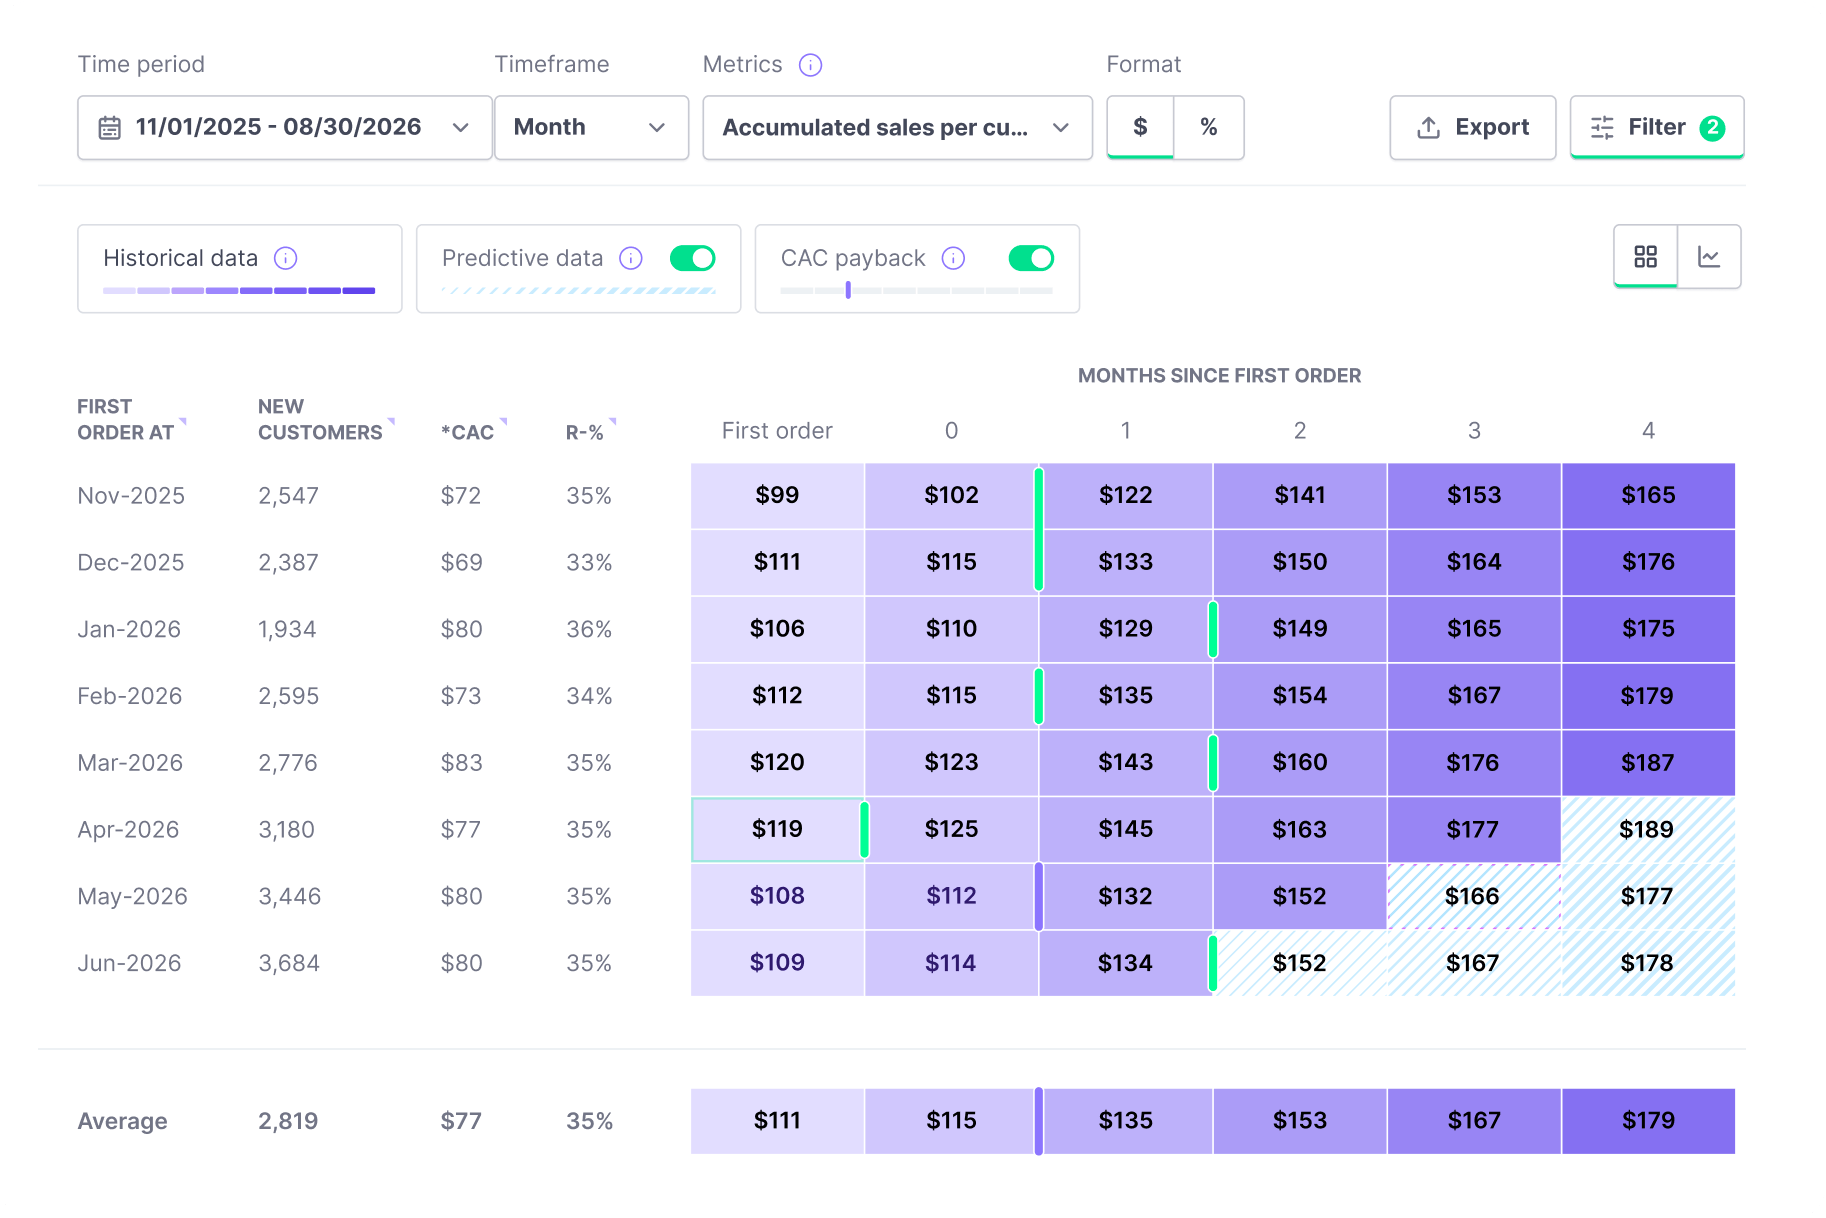1826x1218 pixels.
Task: Select percent format option
Action: (1209, 127)
